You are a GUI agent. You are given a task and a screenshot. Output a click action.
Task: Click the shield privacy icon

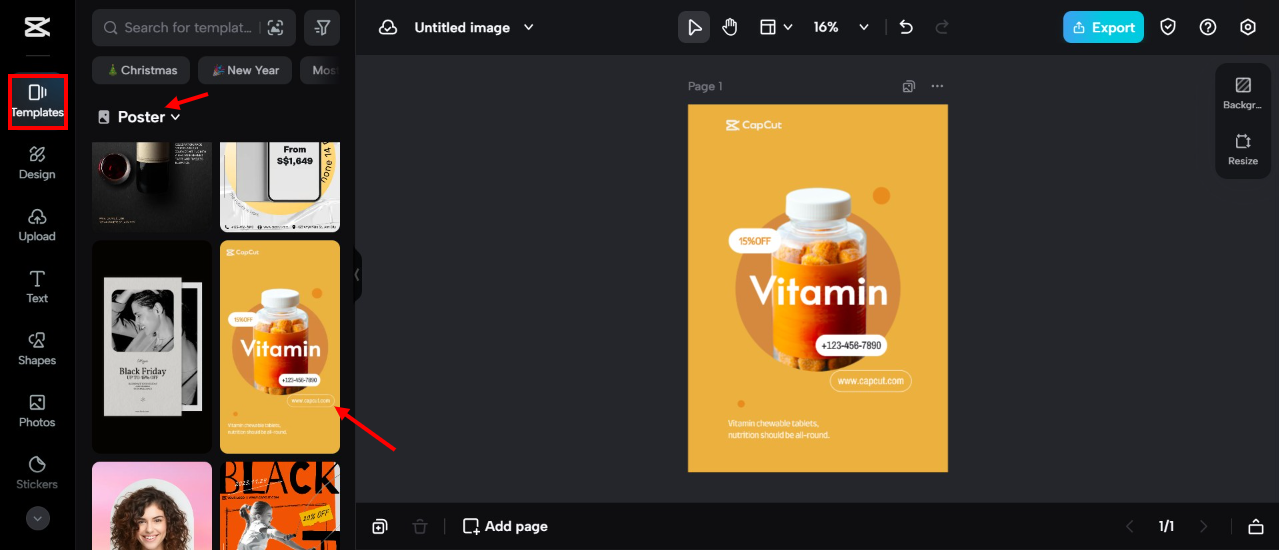point(1168,27)
